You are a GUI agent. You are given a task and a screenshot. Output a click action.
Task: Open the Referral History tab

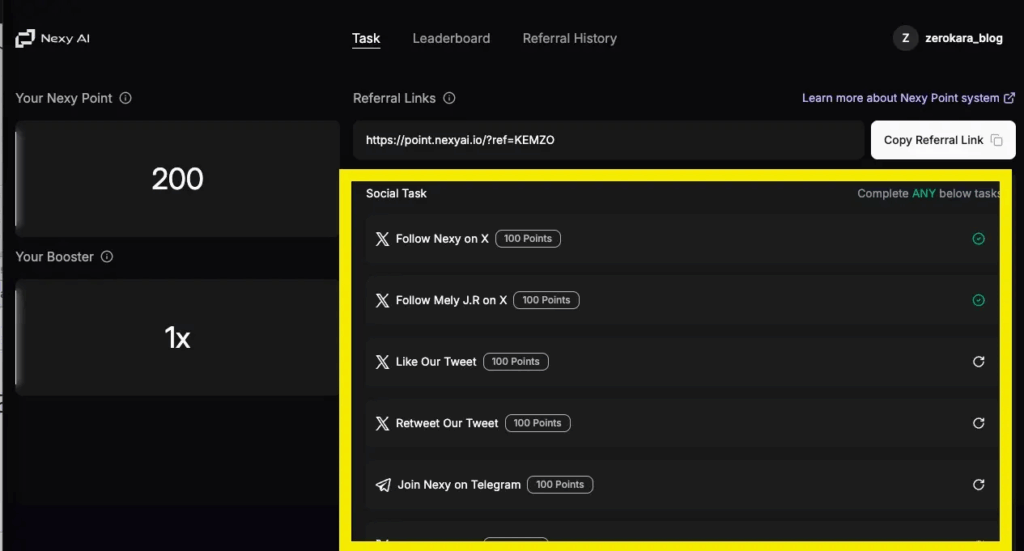(x=569, y=39)
